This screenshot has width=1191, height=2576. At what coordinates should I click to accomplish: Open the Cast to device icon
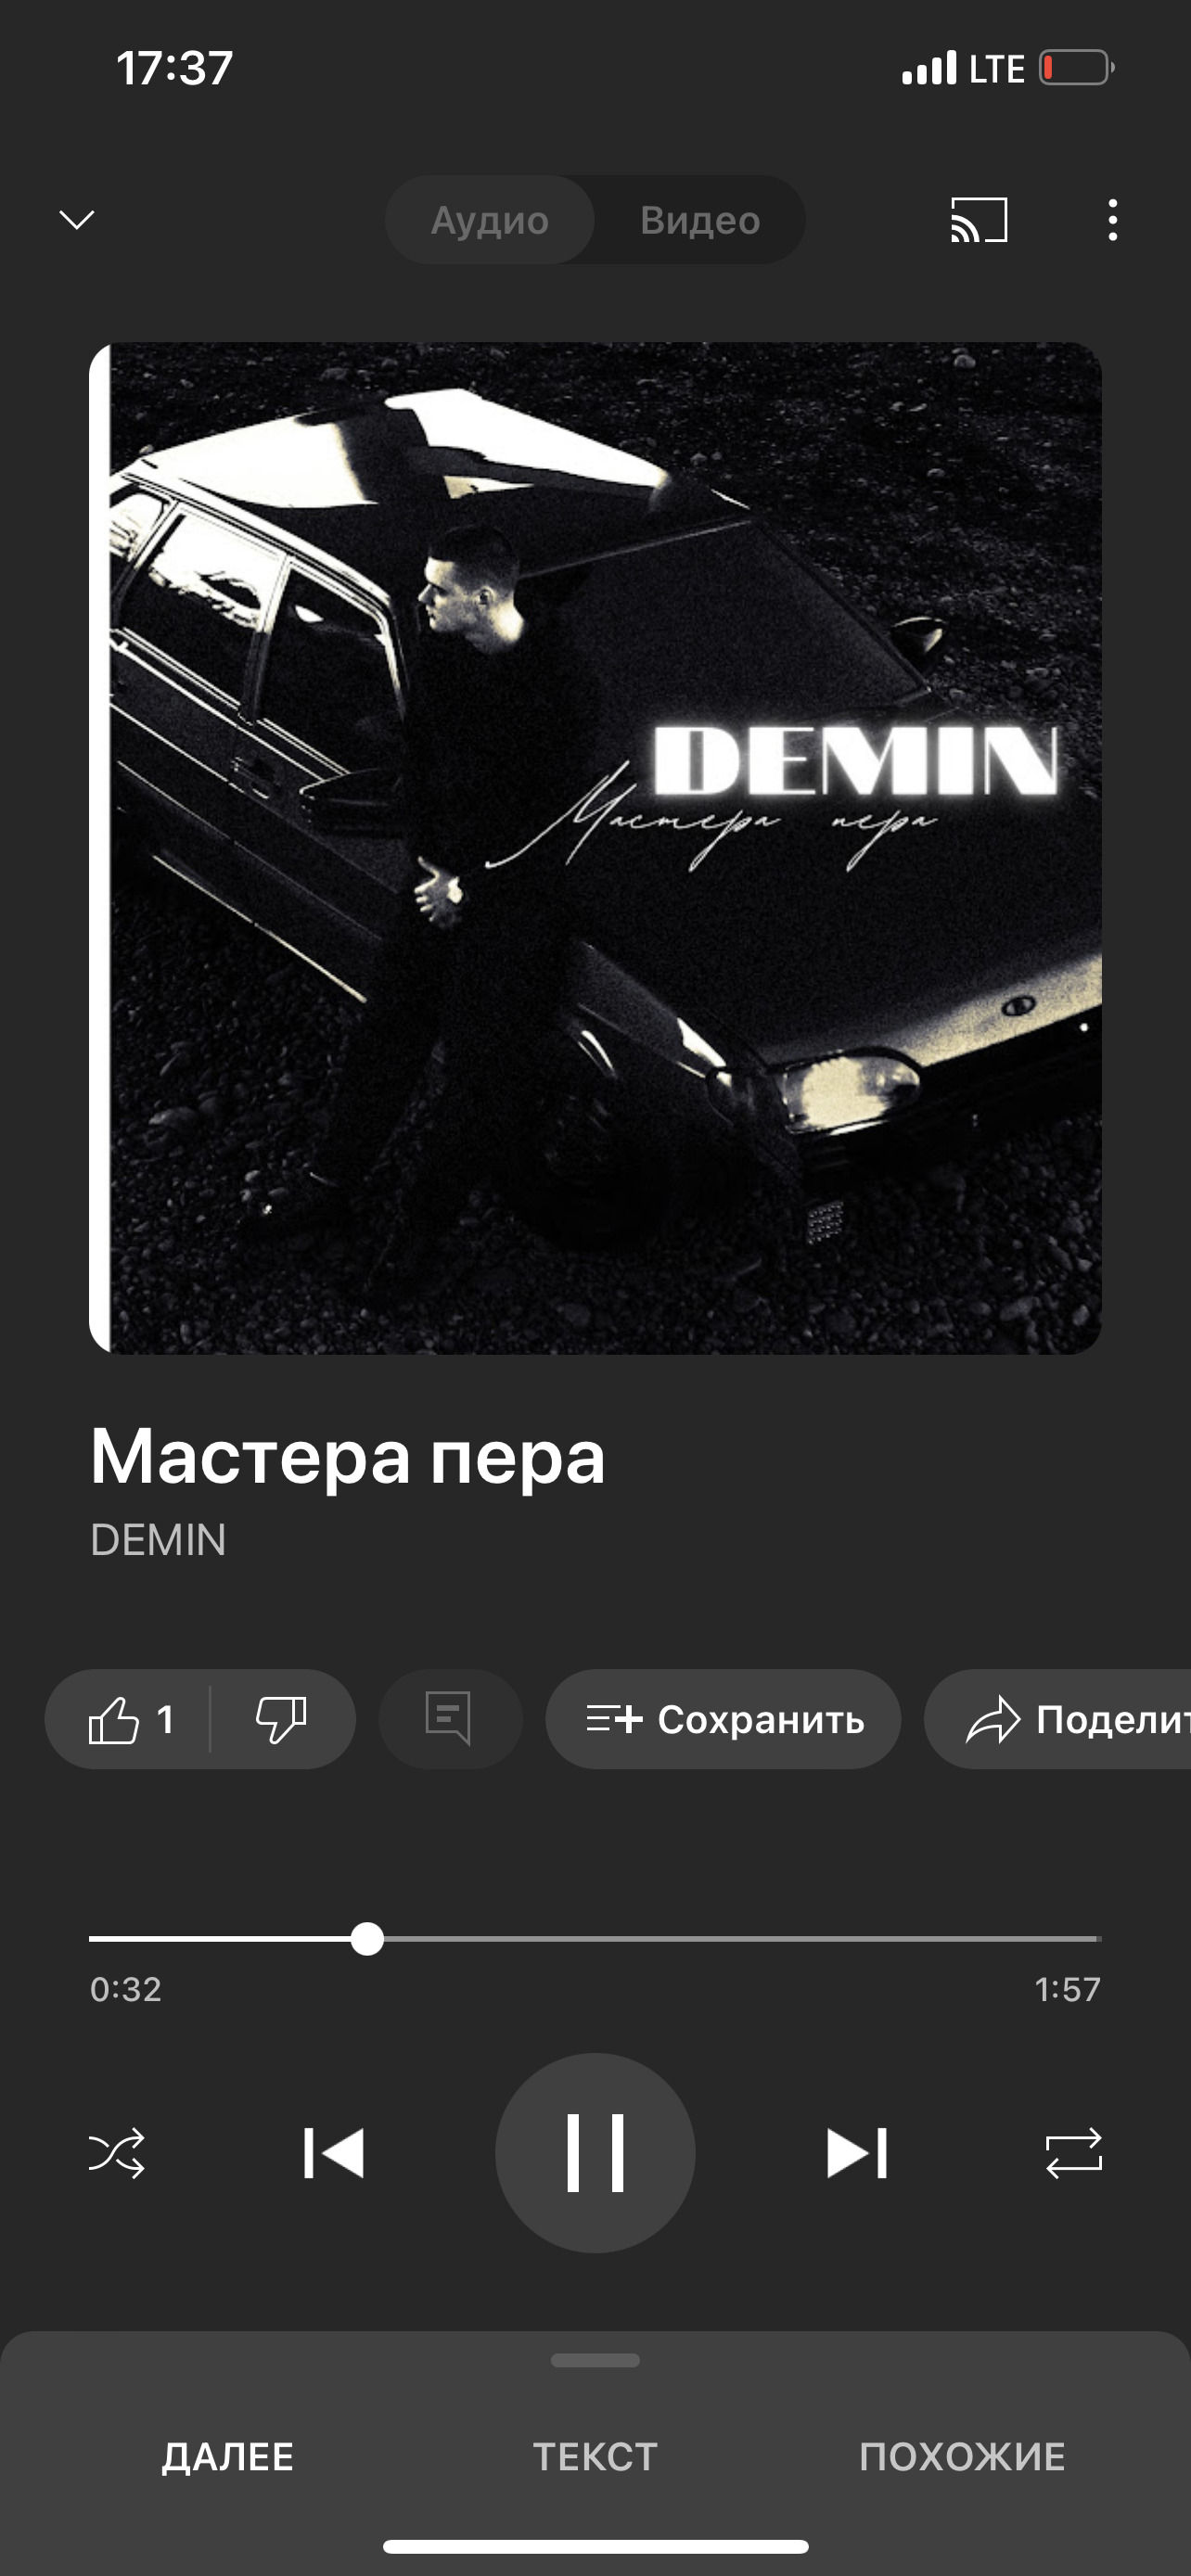tap(978, 219)
